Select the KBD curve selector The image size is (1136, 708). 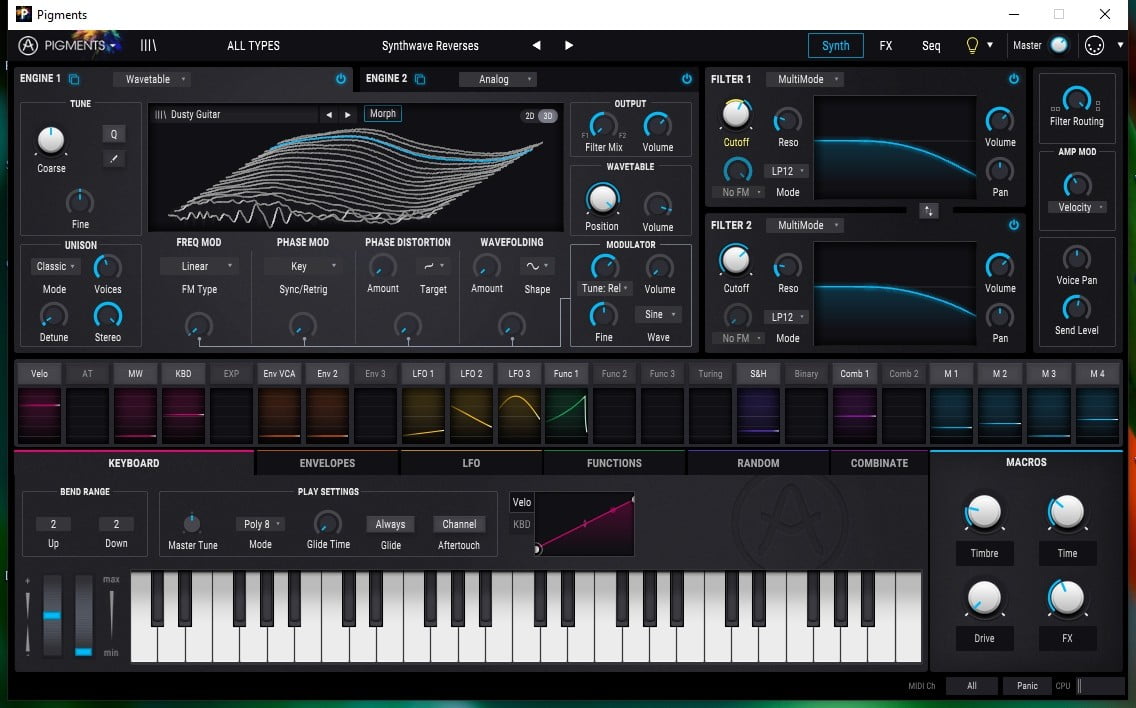tap(522, 524)
